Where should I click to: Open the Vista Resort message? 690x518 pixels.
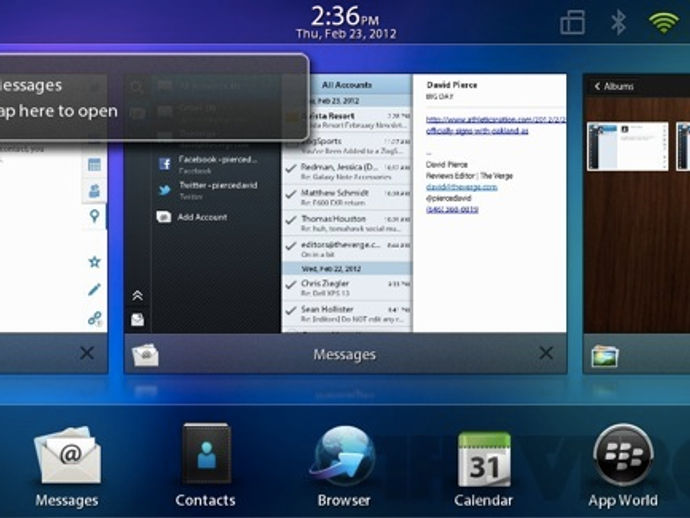347,120
